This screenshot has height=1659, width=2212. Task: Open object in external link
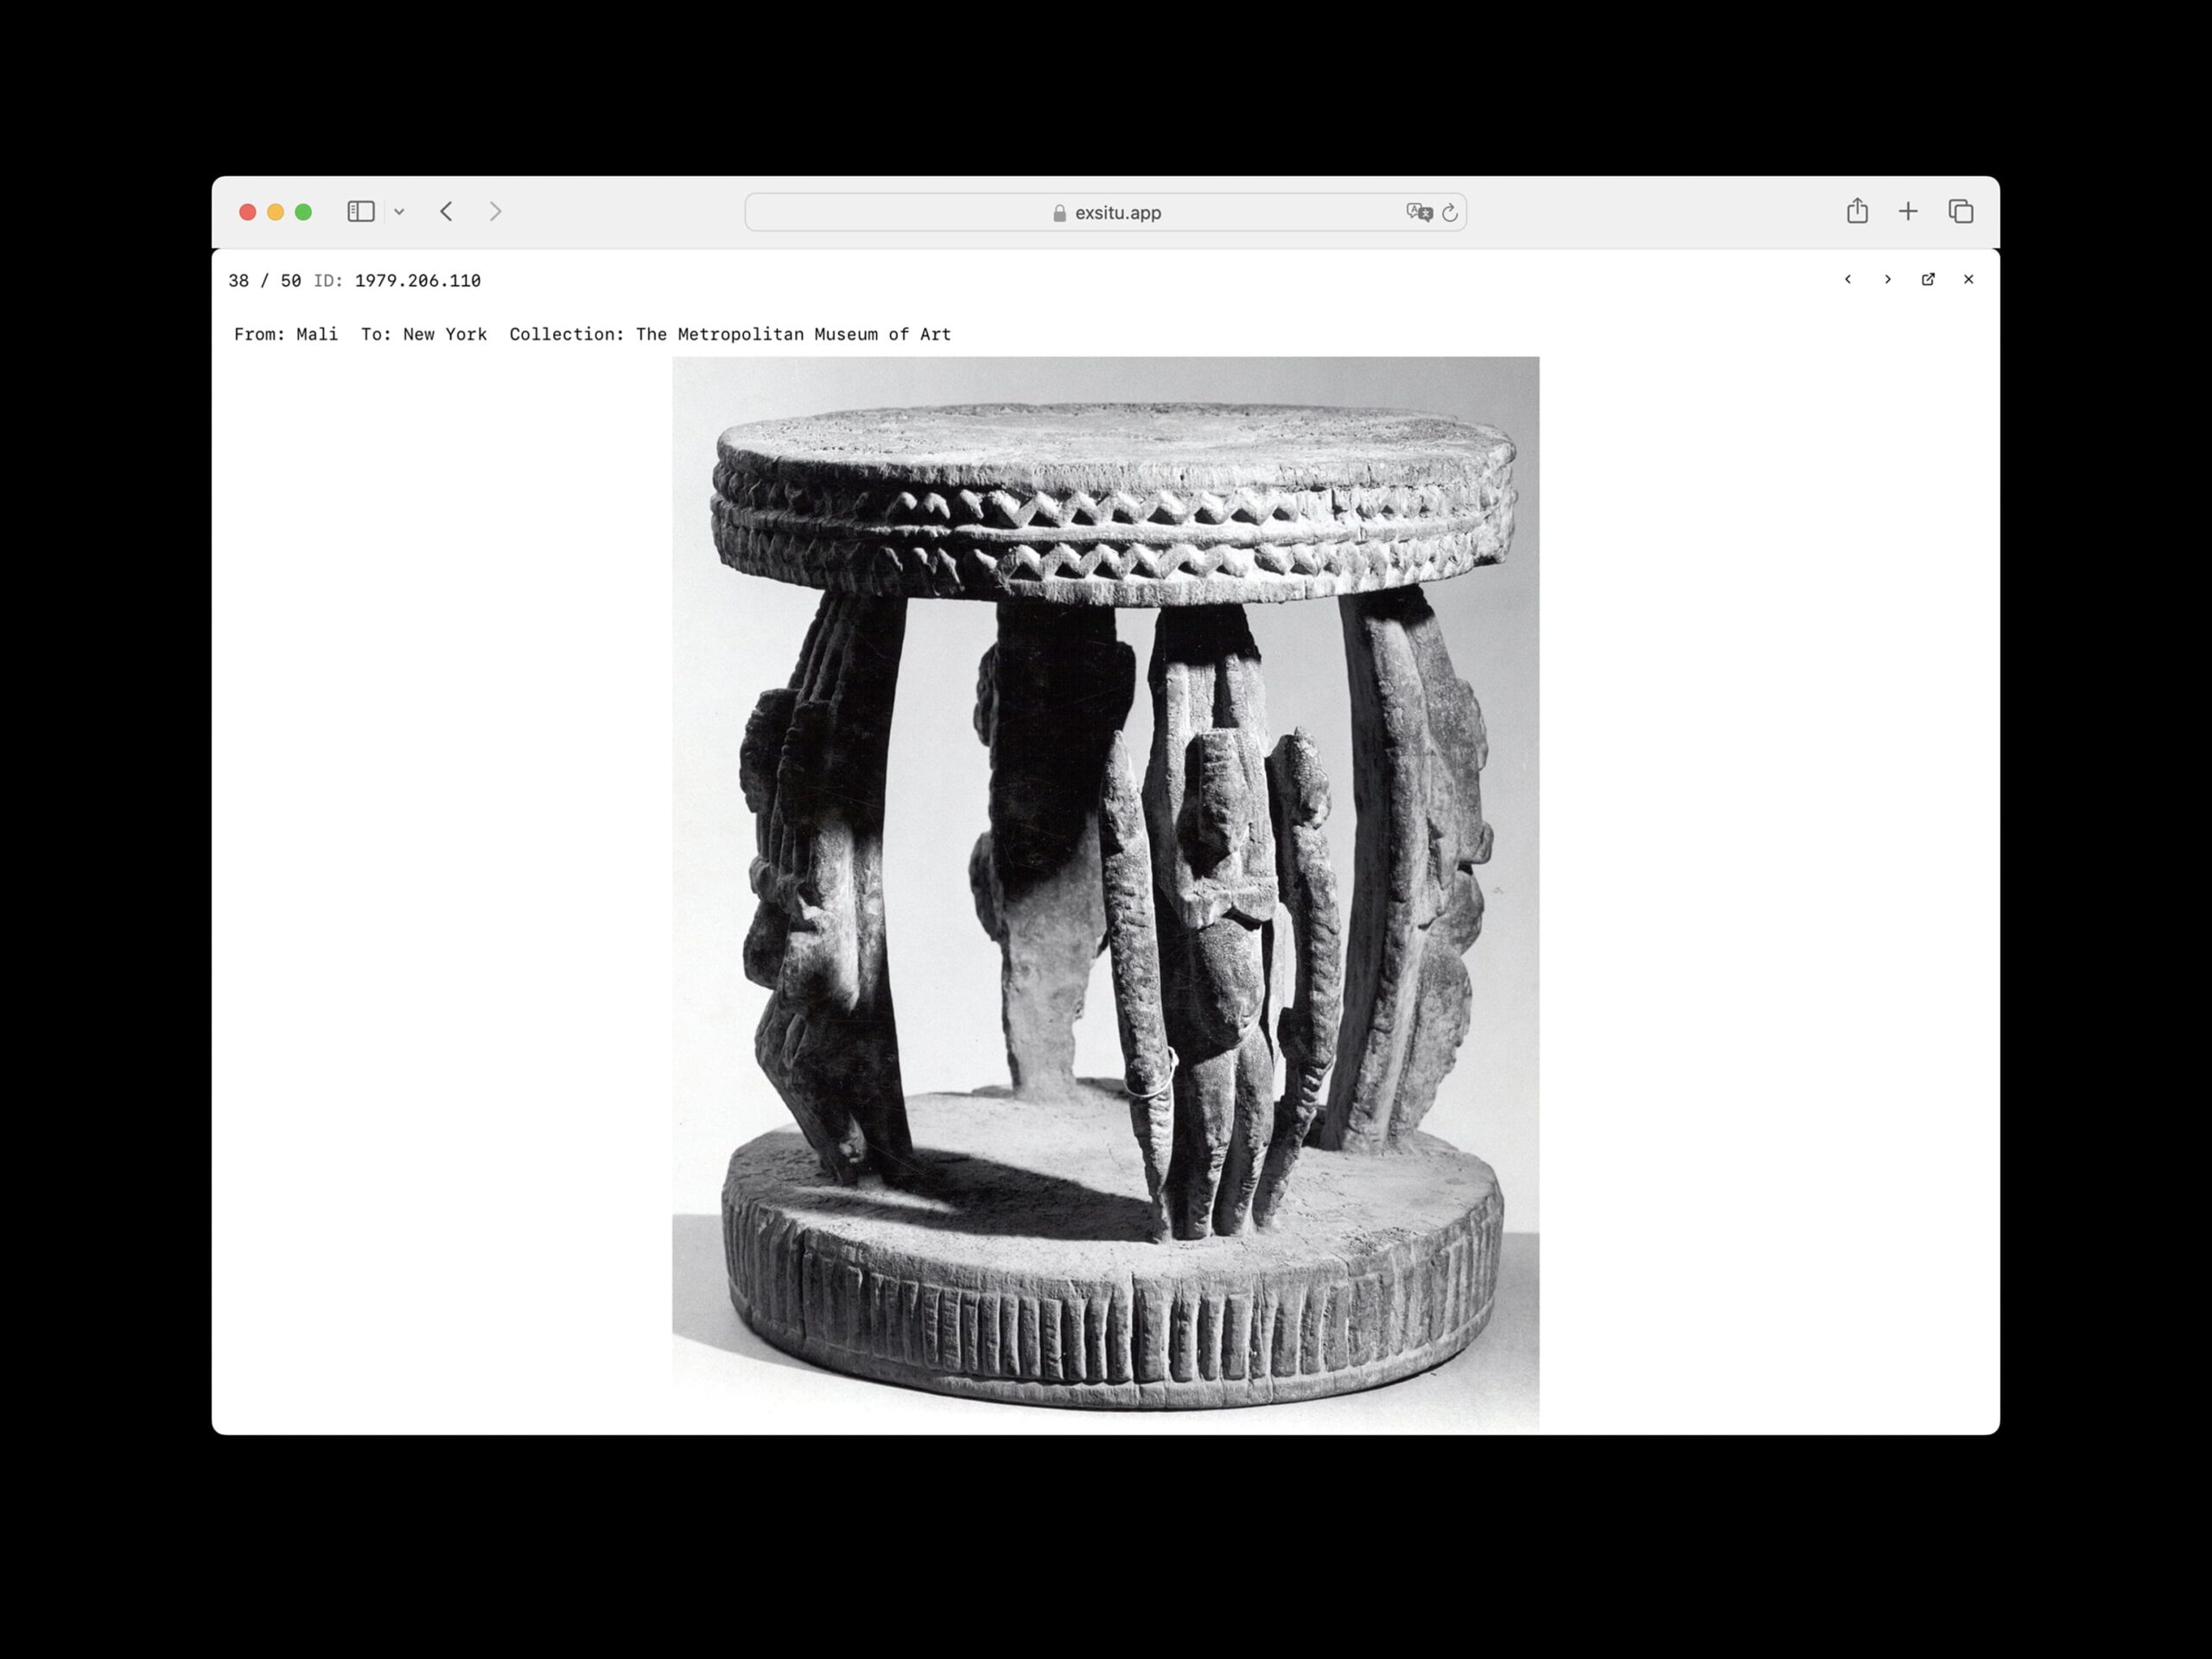pos(1927,279)
